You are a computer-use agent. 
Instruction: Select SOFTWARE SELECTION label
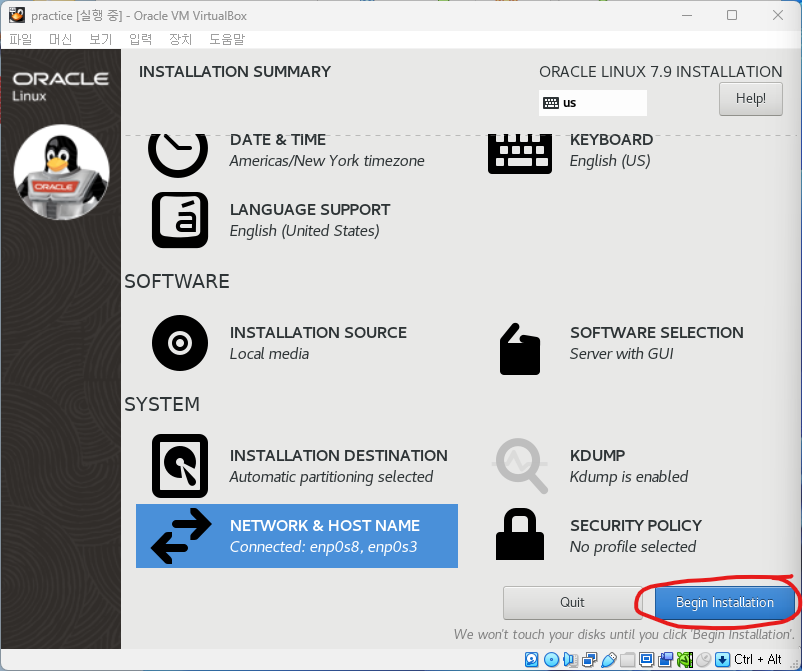pos(657,332)
